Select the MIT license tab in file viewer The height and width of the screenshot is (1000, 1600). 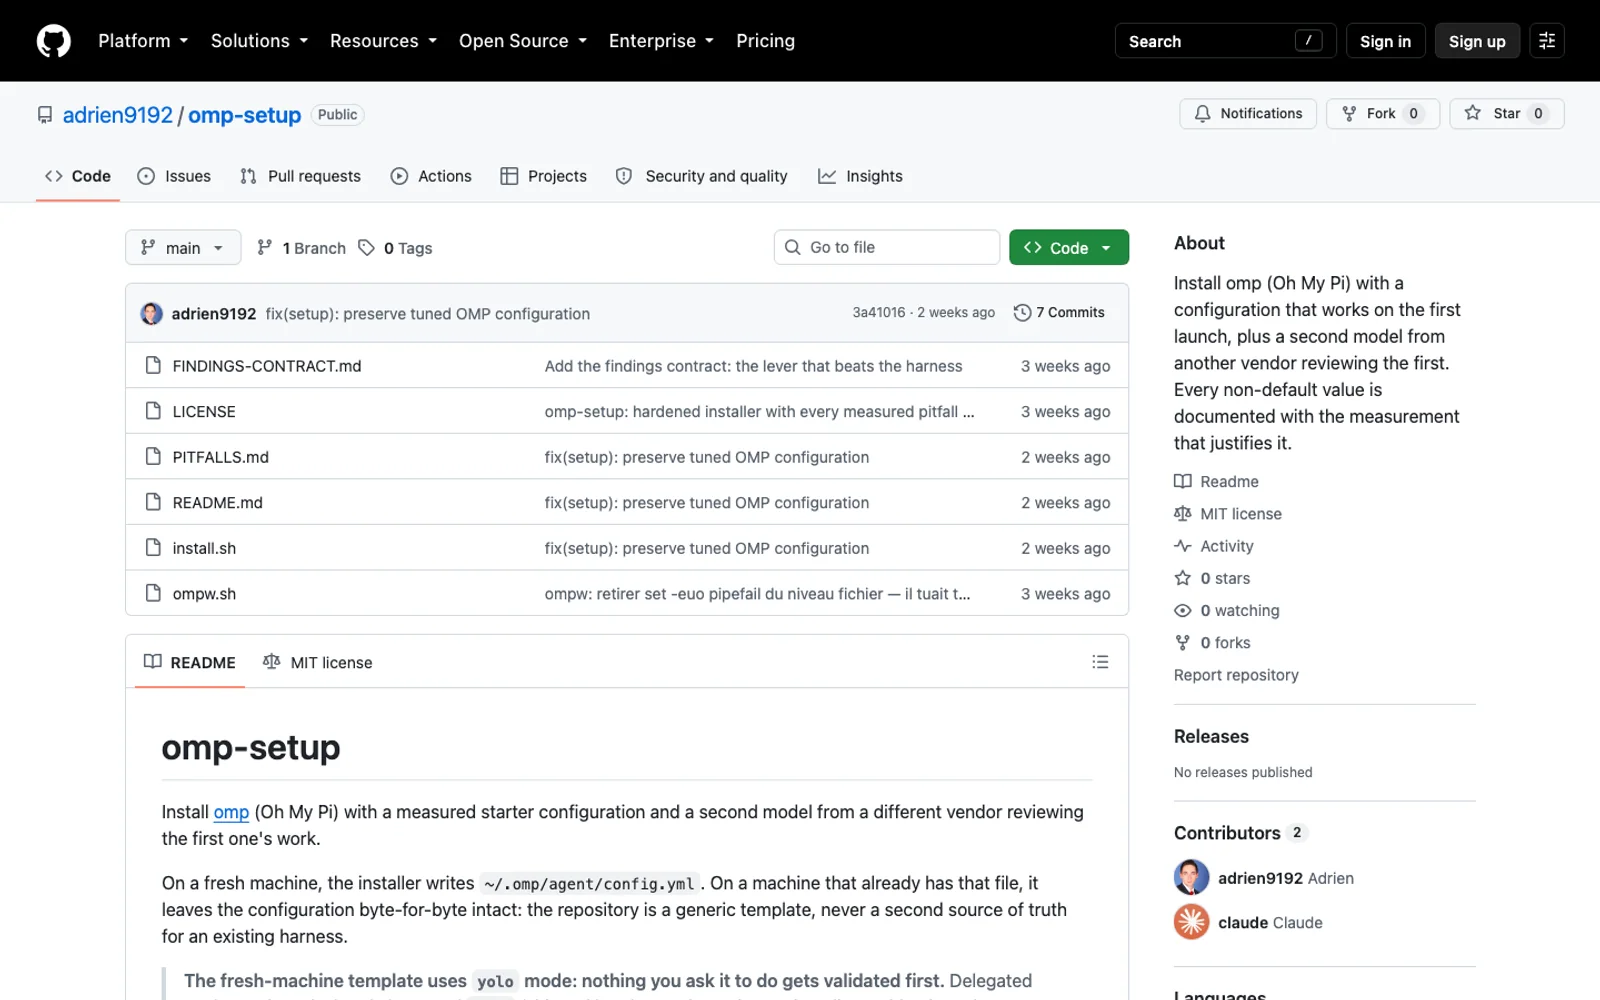coord(317,662)
